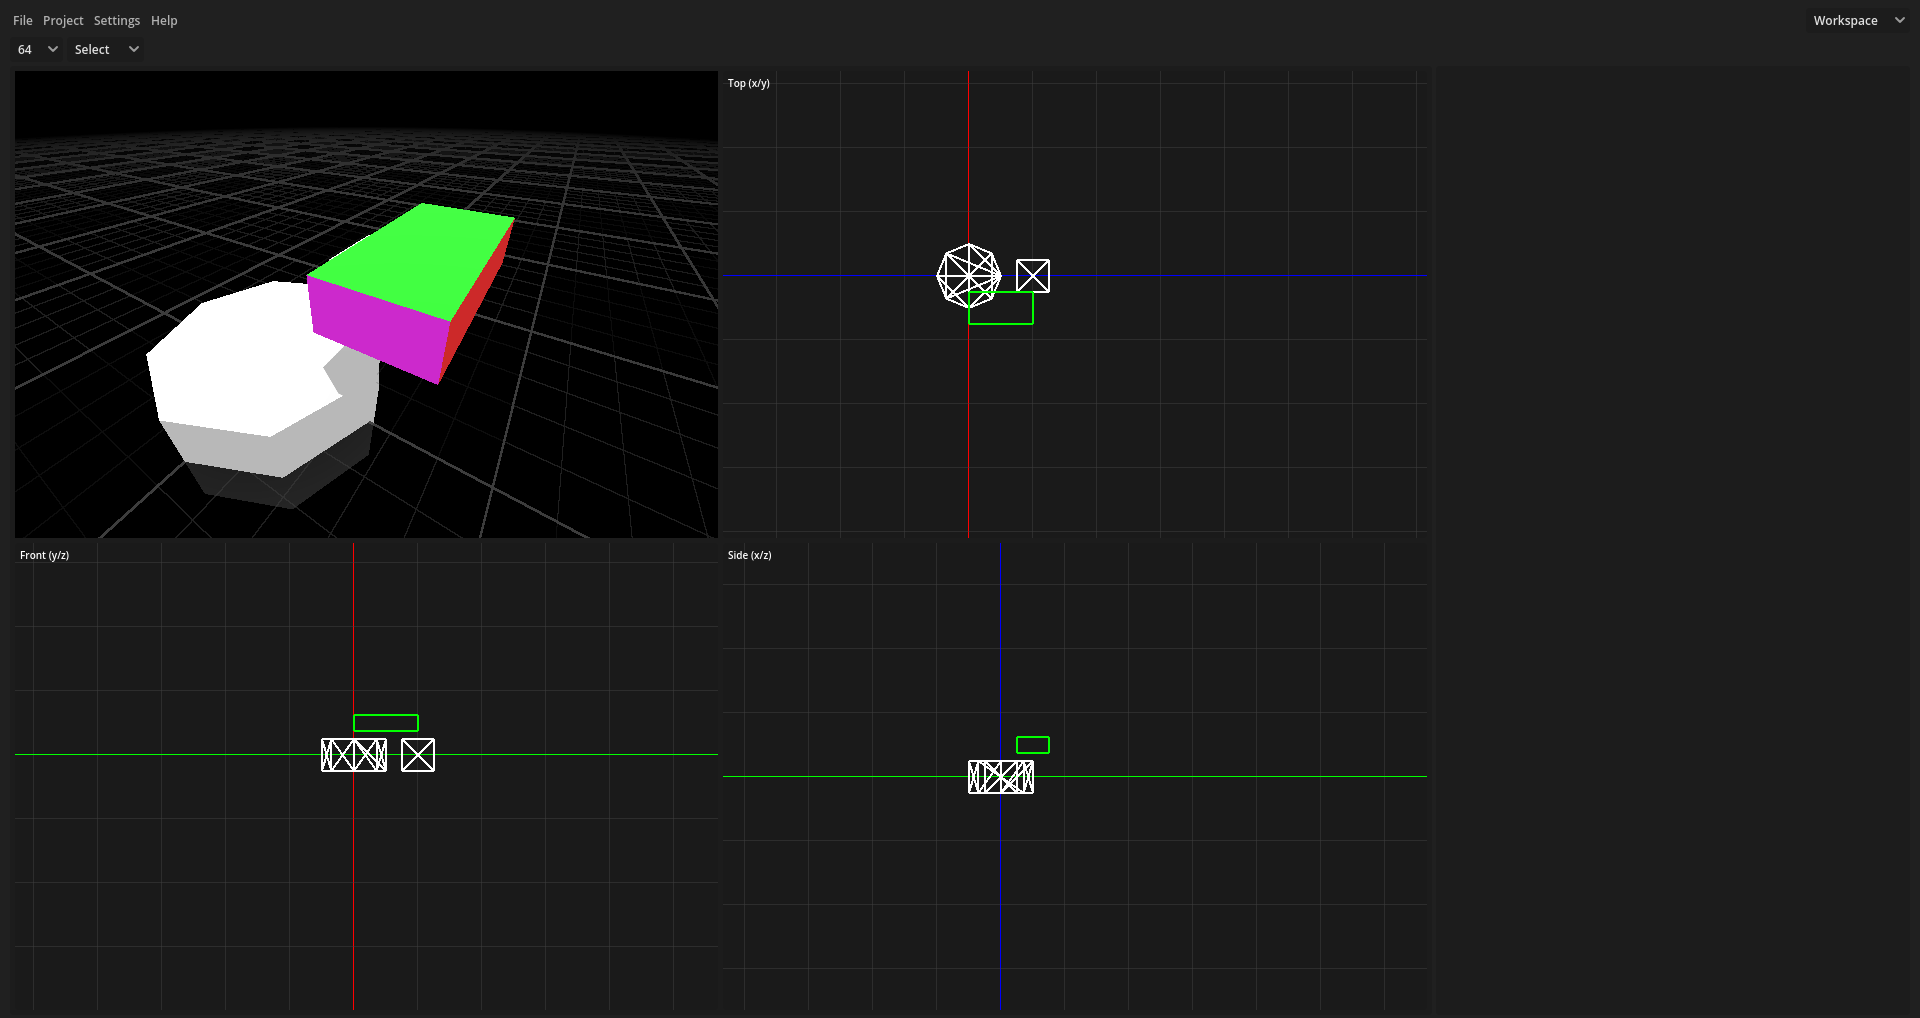Image resolution: width=1920 pixels, height=1018 pixels.
Task: Click the Top (x/y) viewport label
Action: click(x=749, y=83)
